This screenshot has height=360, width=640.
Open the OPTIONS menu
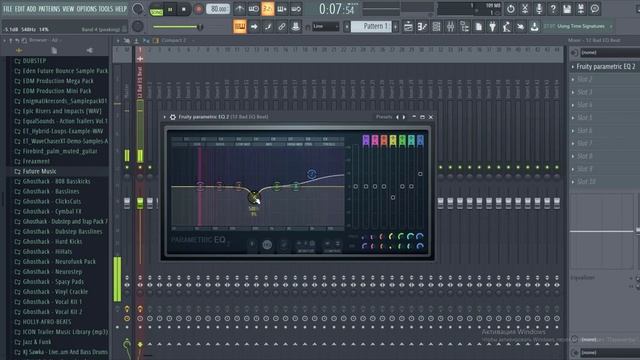click(x=87, y=9)
